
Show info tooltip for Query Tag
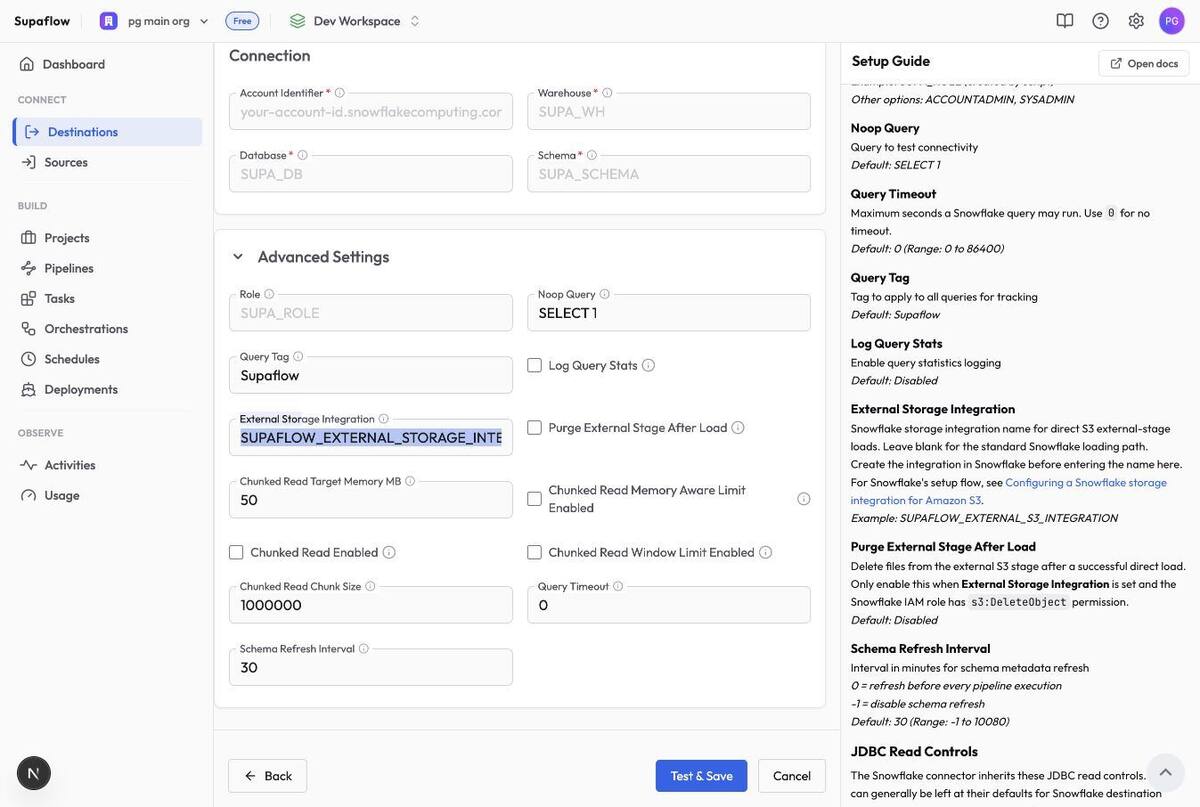[298, 356]
